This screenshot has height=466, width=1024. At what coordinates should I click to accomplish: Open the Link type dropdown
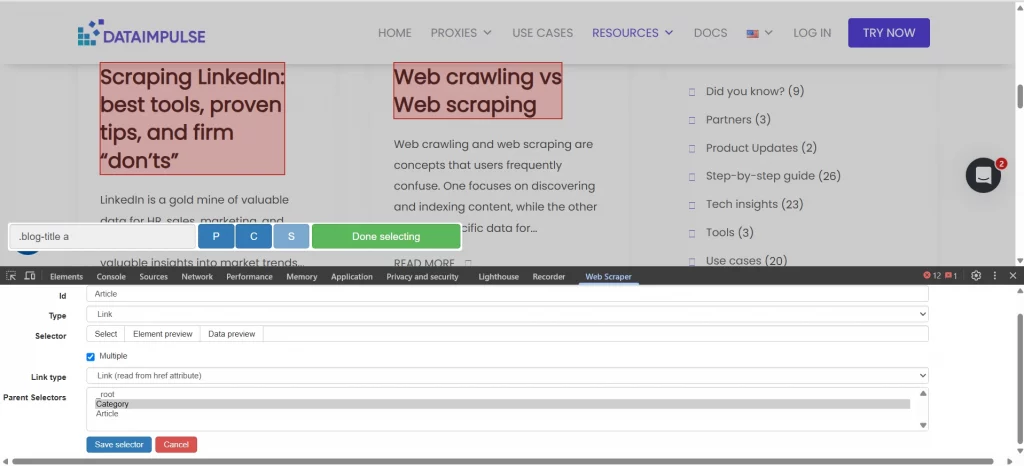(507, 375)
